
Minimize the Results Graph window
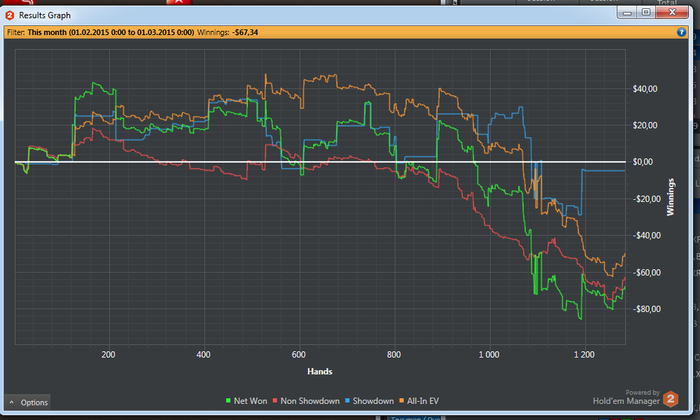tap(627, 12)
